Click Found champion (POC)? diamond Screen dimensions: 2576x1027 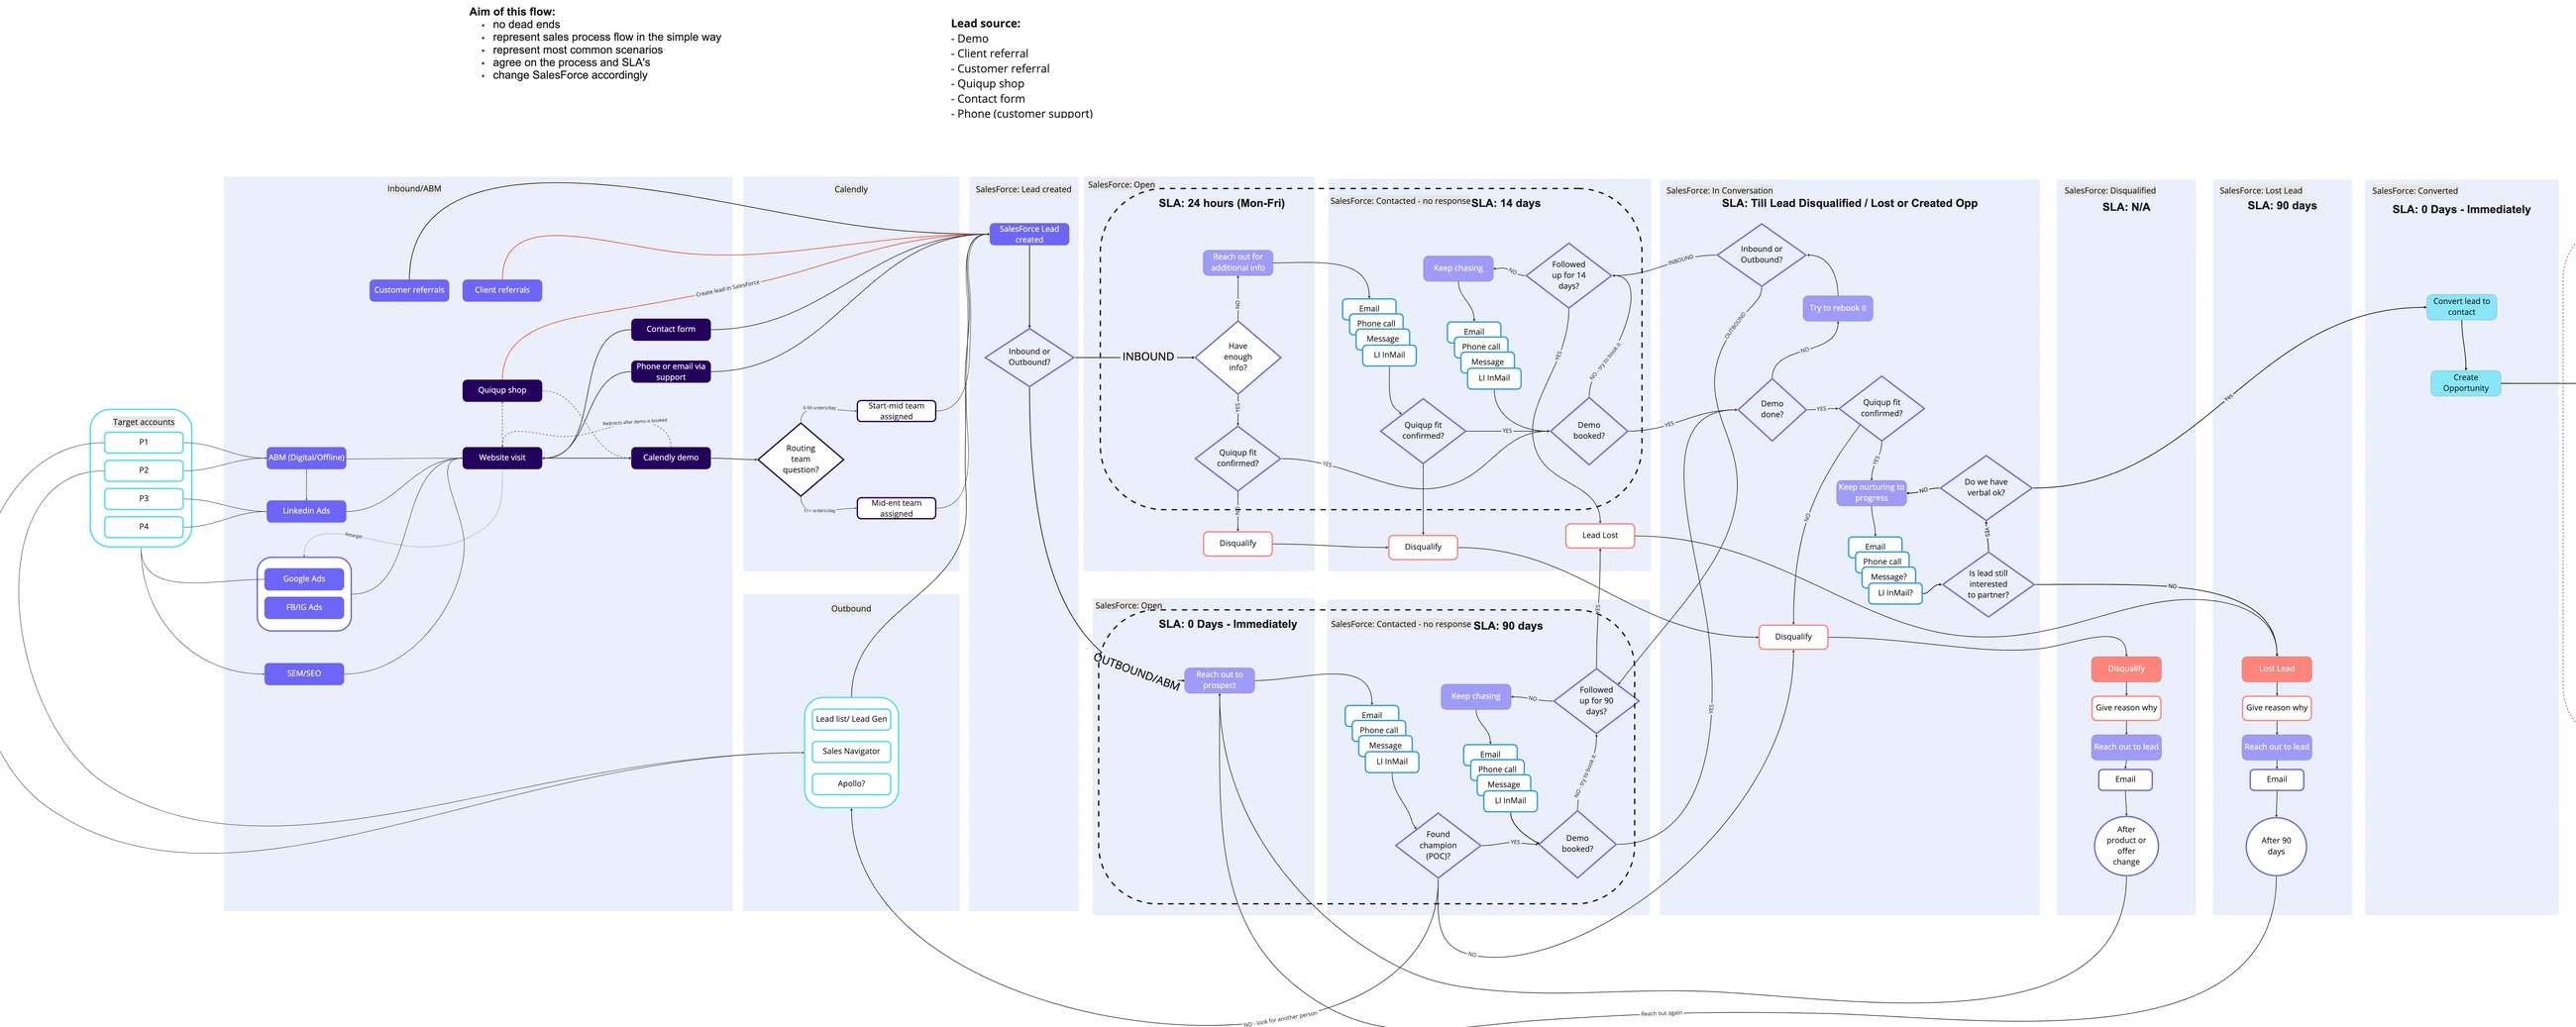tap(1438, 846)
